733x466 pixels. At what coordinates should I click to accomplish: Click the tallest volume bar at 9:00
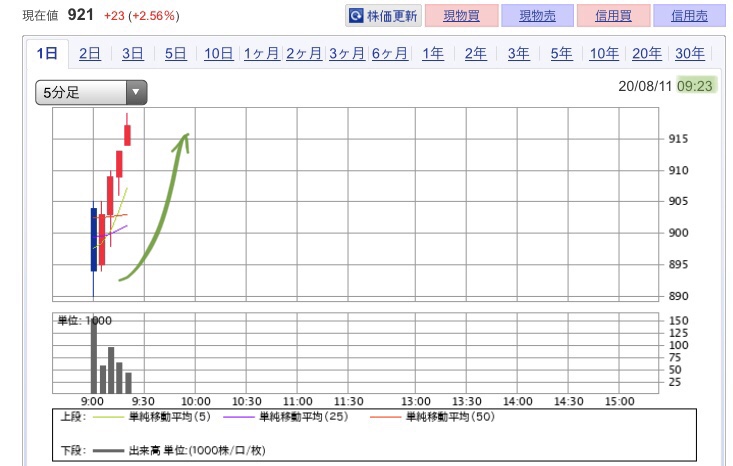(x=94, y=356)
